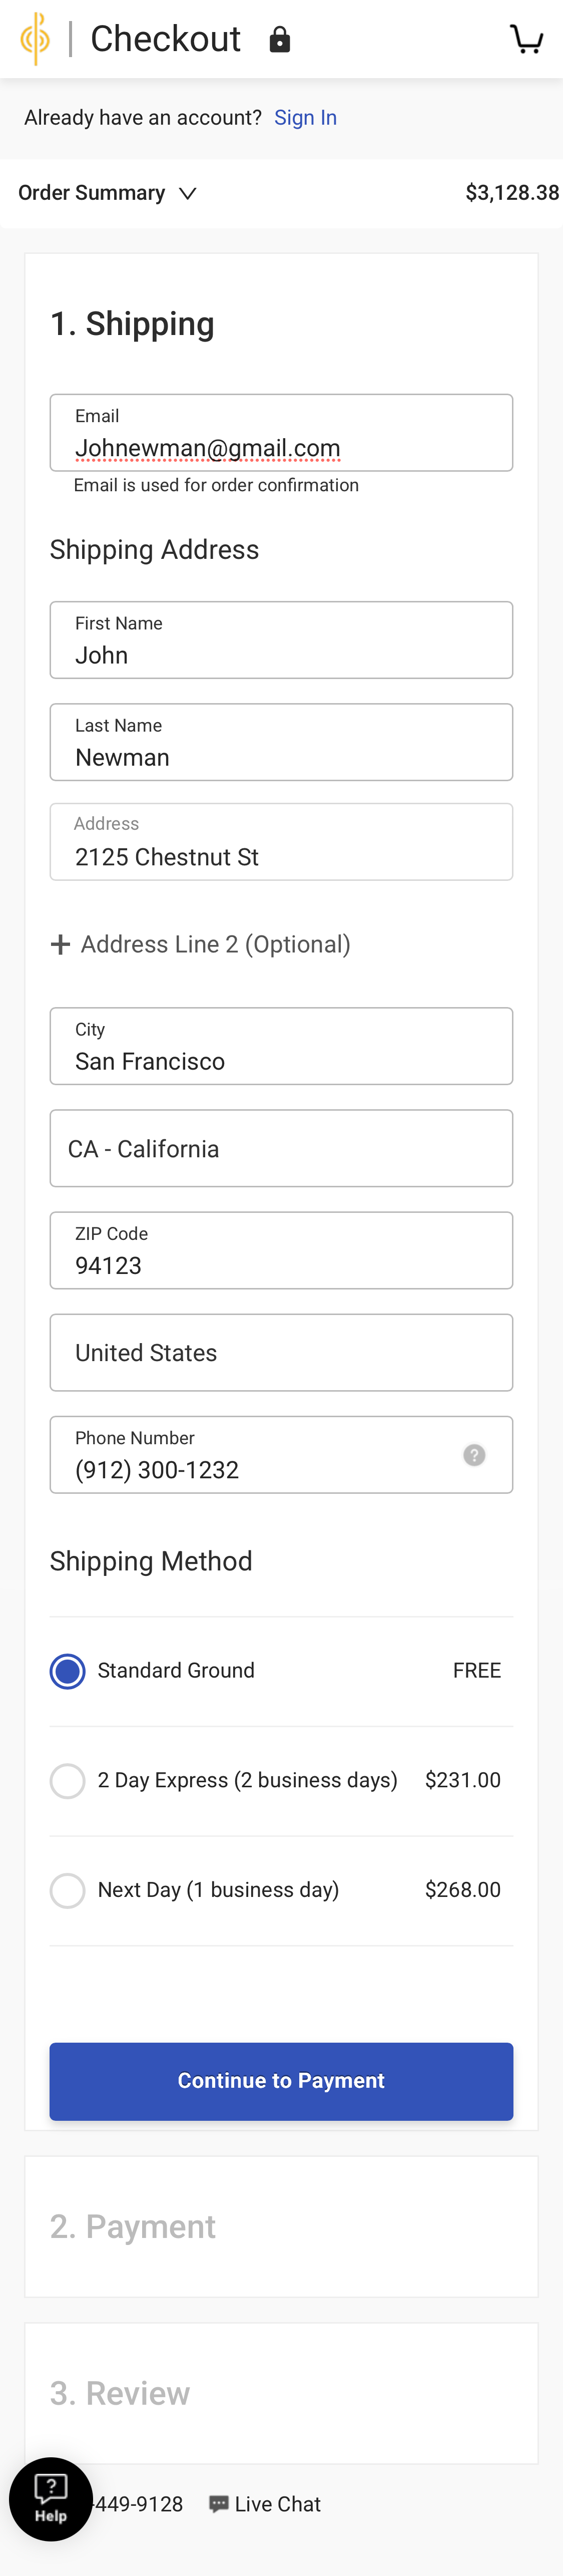Open the CA - California state dropdown
The height and width of the screenshot is (2576, 563).
[x=281, y=1149]
